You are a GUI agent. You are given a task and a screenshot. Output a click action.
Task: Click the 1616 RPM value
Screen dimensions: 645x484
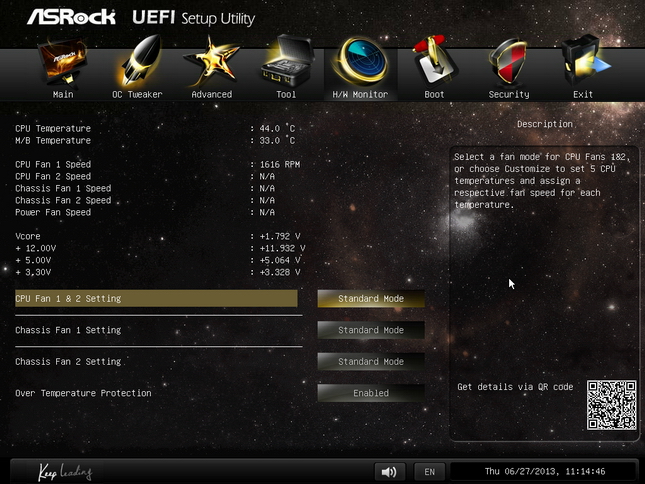(280, 164)
